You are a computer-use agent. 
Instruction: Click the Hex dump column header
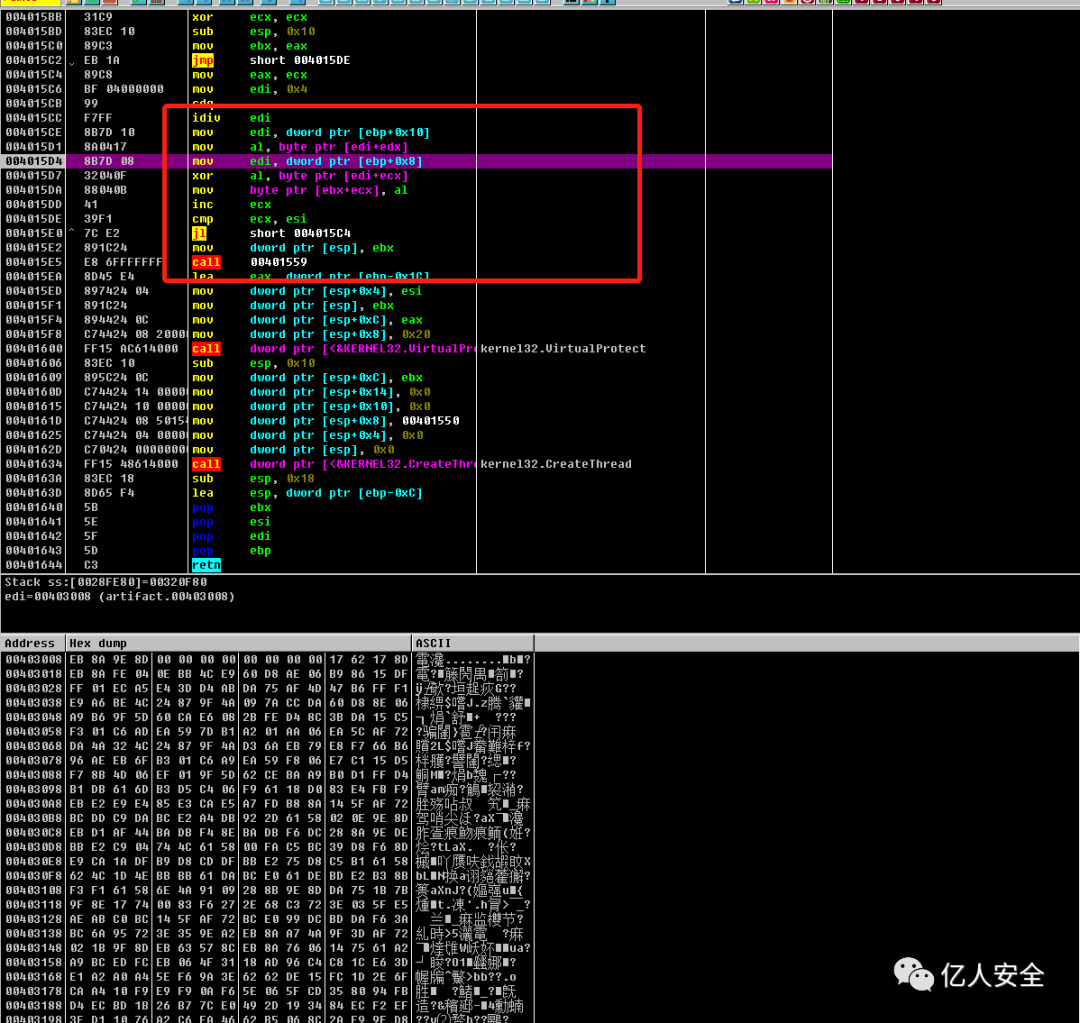point(238,644)
